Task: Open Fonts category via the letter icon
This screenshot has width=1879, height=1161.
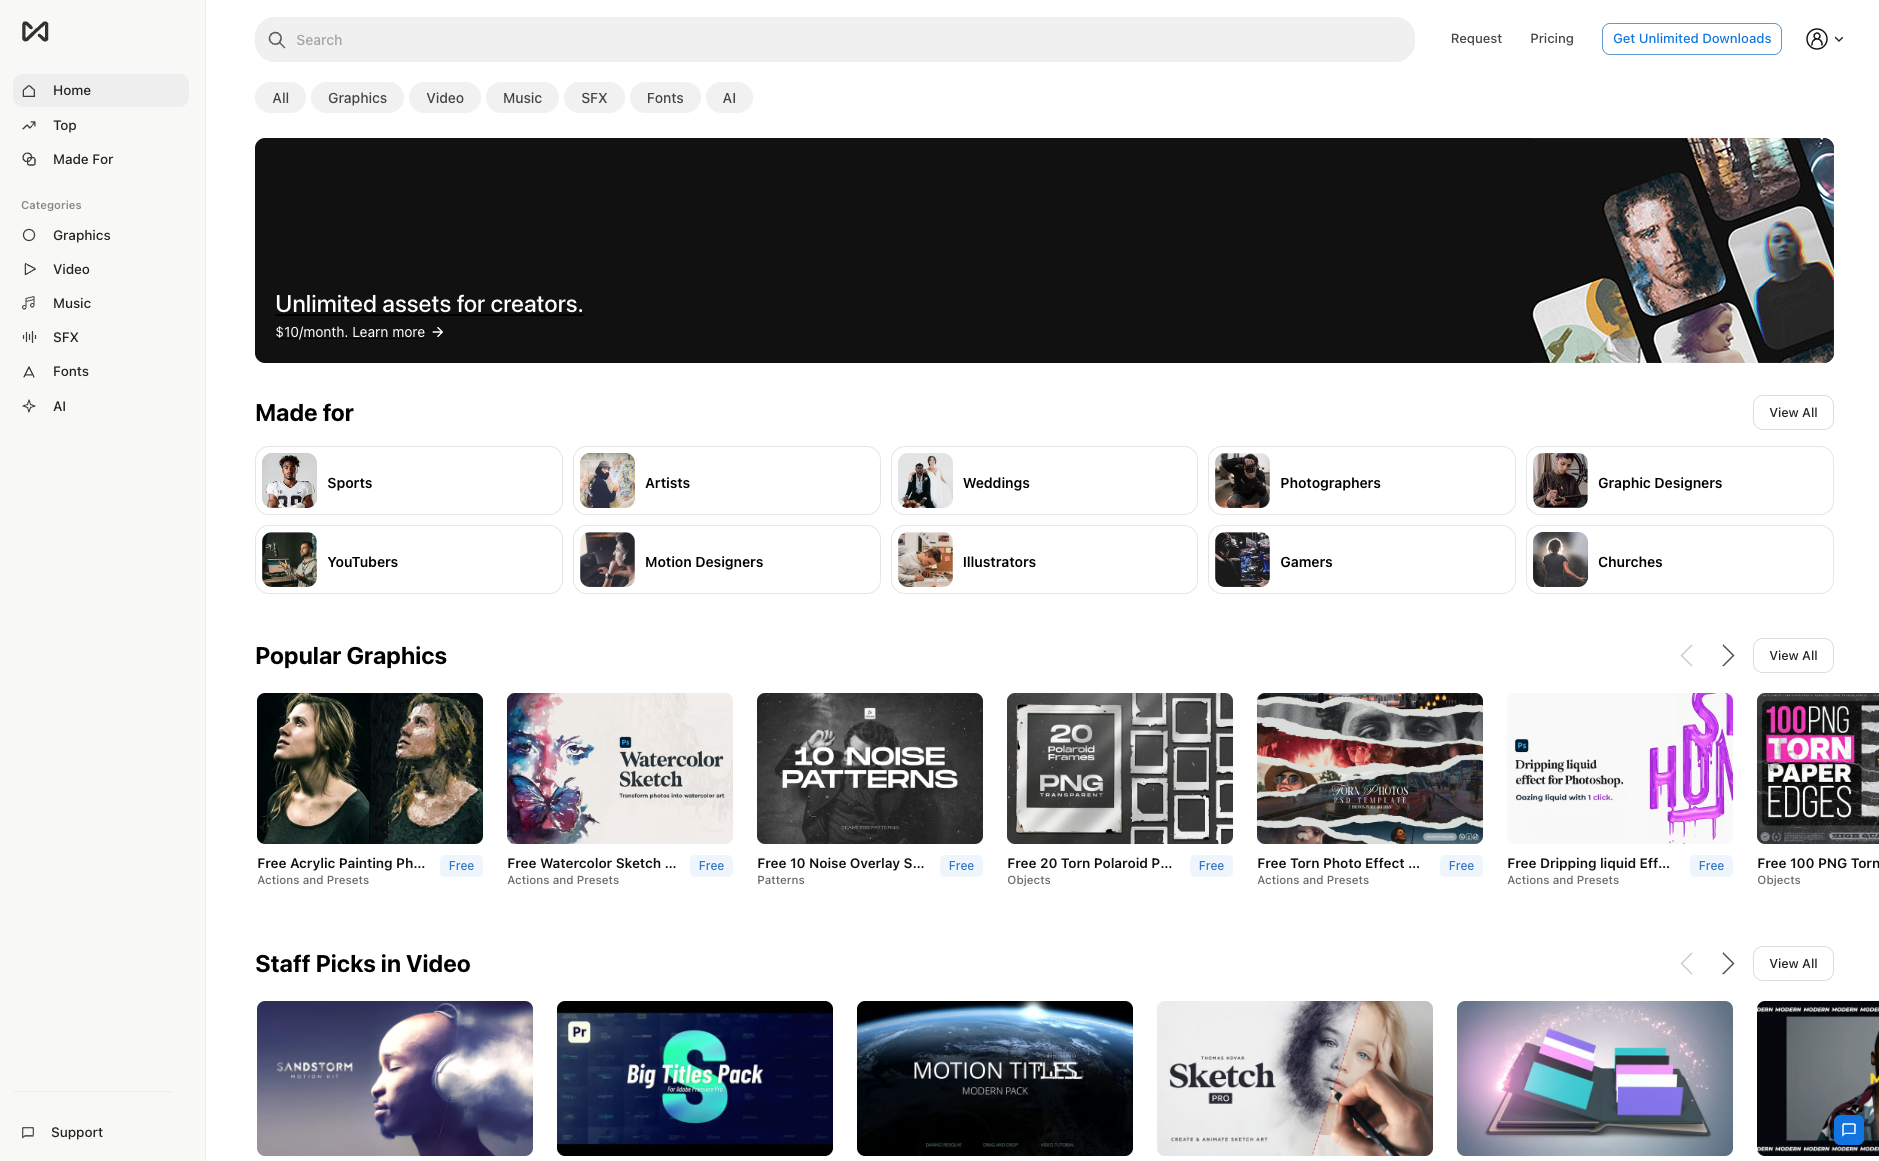Action: [x=30, y=371]
